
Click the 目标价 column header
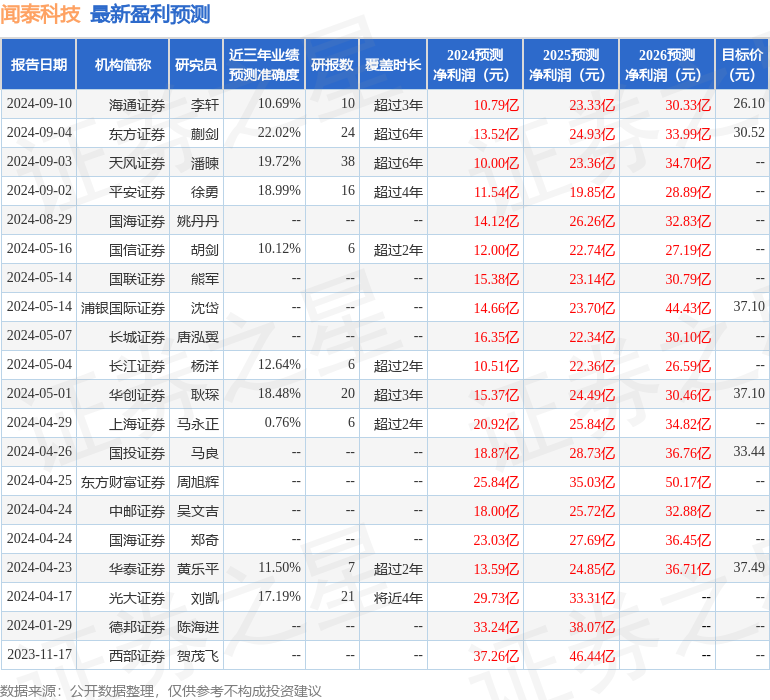(742, 64)
